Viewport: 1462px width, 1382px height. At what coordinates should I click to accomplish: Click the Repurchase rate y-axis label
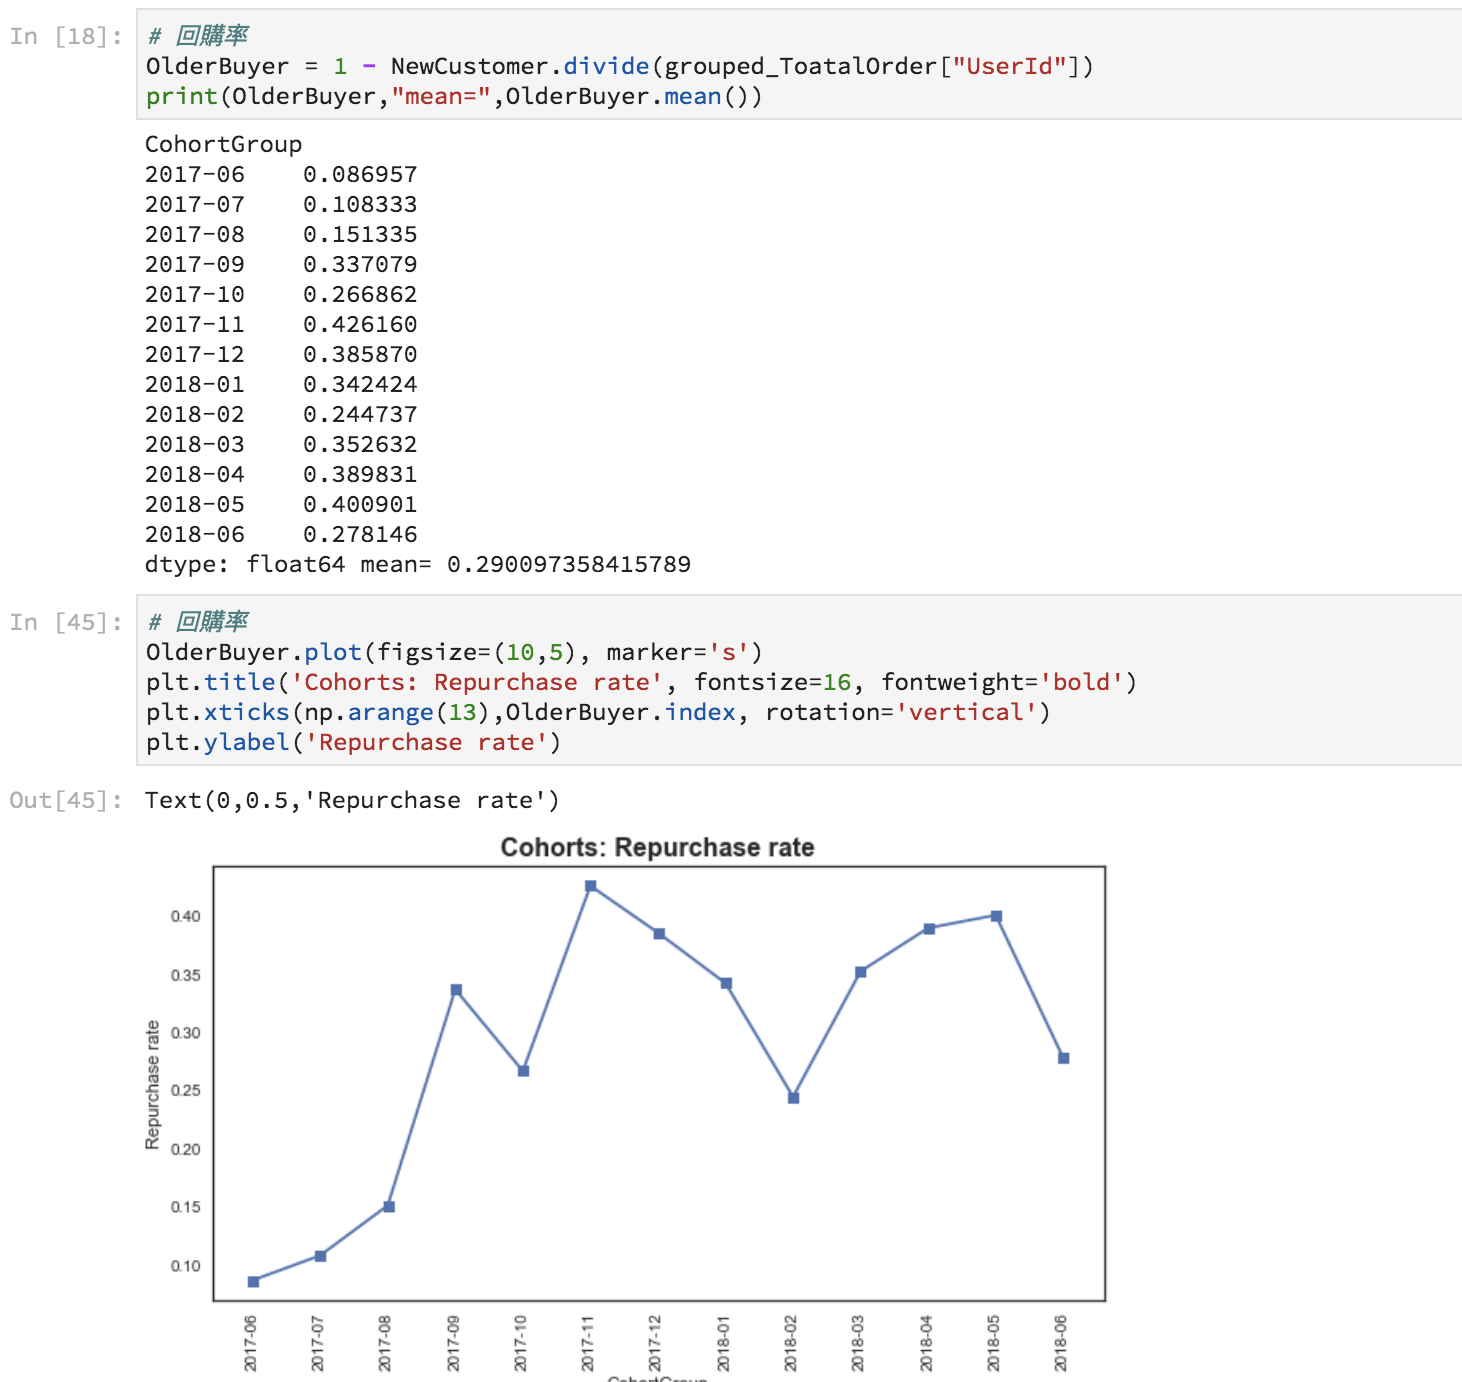click(x=152, y=1085)
